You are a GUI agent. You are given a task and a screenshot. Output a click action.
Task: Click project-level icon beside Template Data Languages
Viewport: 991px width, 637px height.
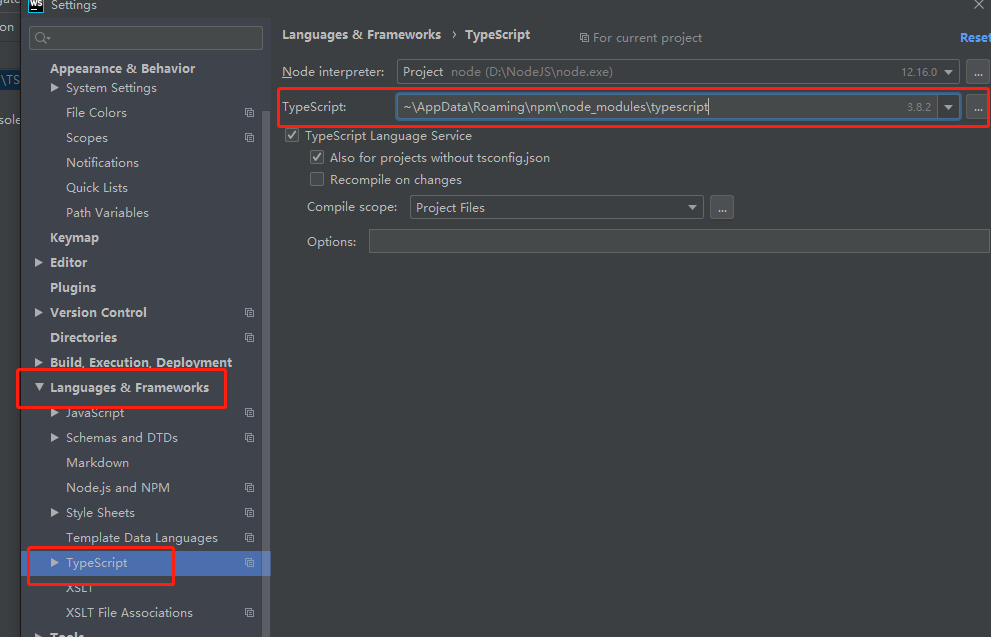click(x=250, y=538)
